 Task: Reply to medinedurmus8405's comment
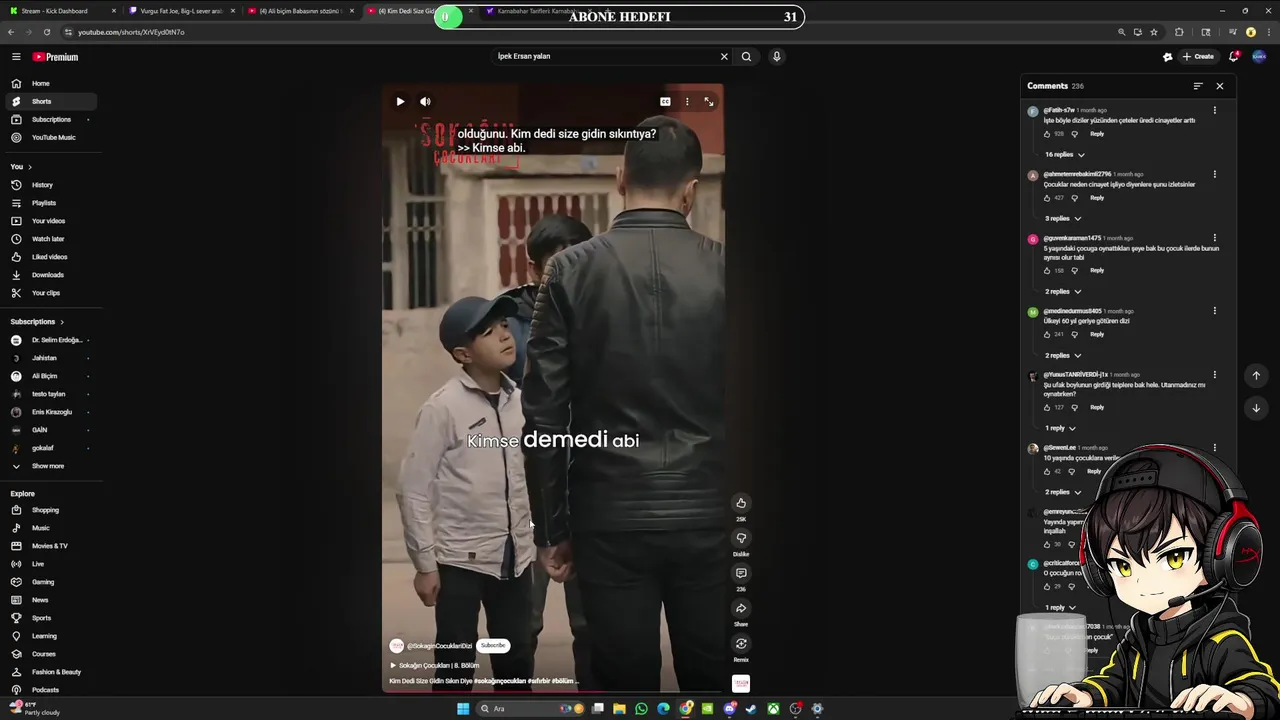point(1097,335)
